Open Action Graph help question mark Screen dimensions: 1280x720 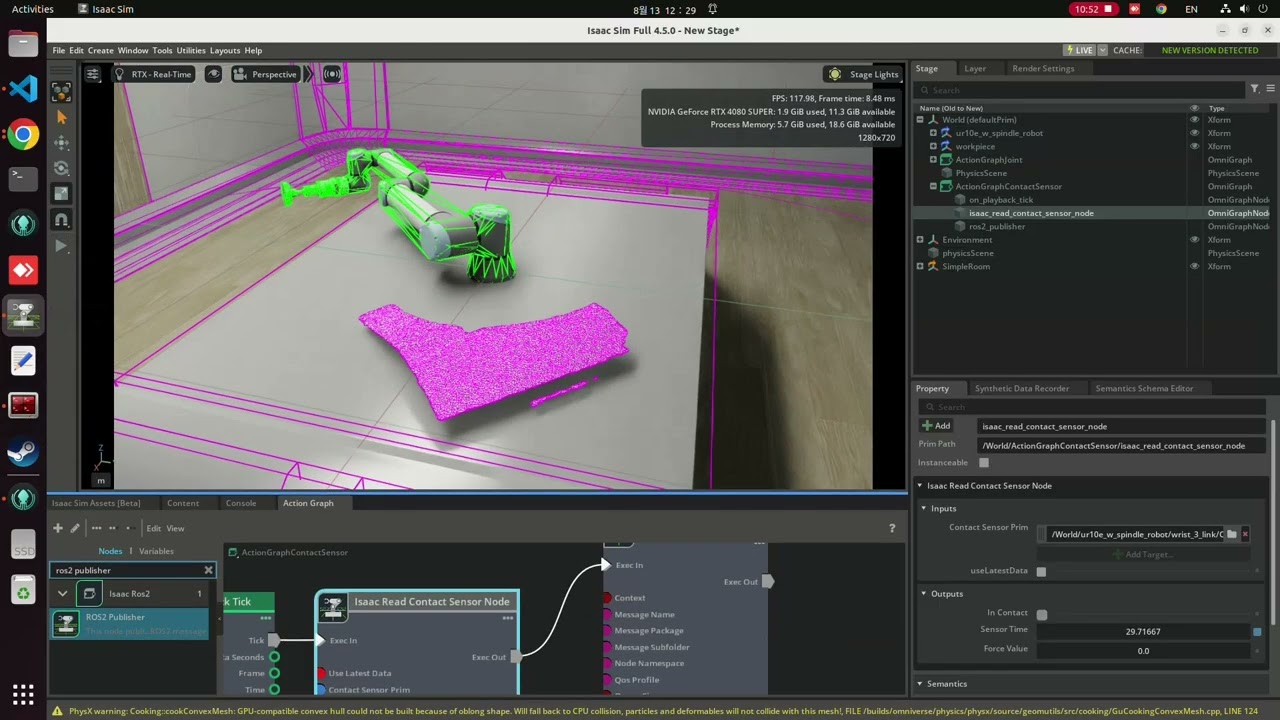(x=892, y=528)
